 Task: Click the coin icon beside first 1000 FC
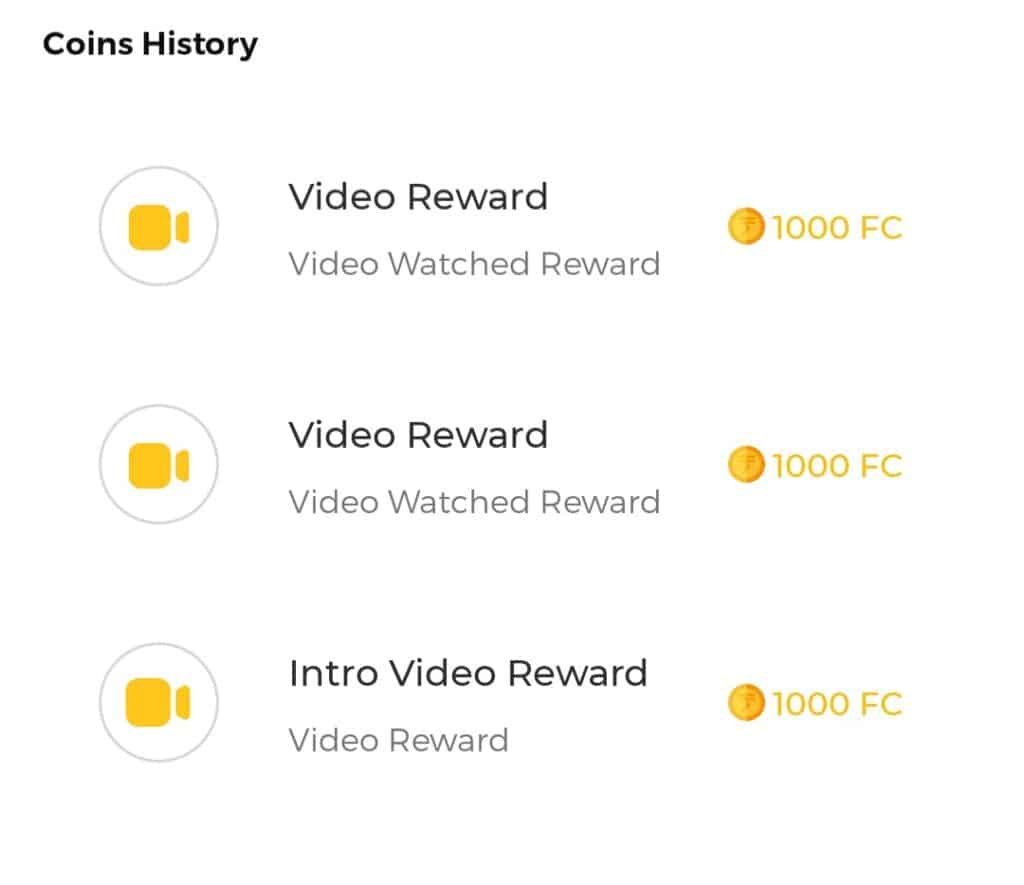pos(744,227)
